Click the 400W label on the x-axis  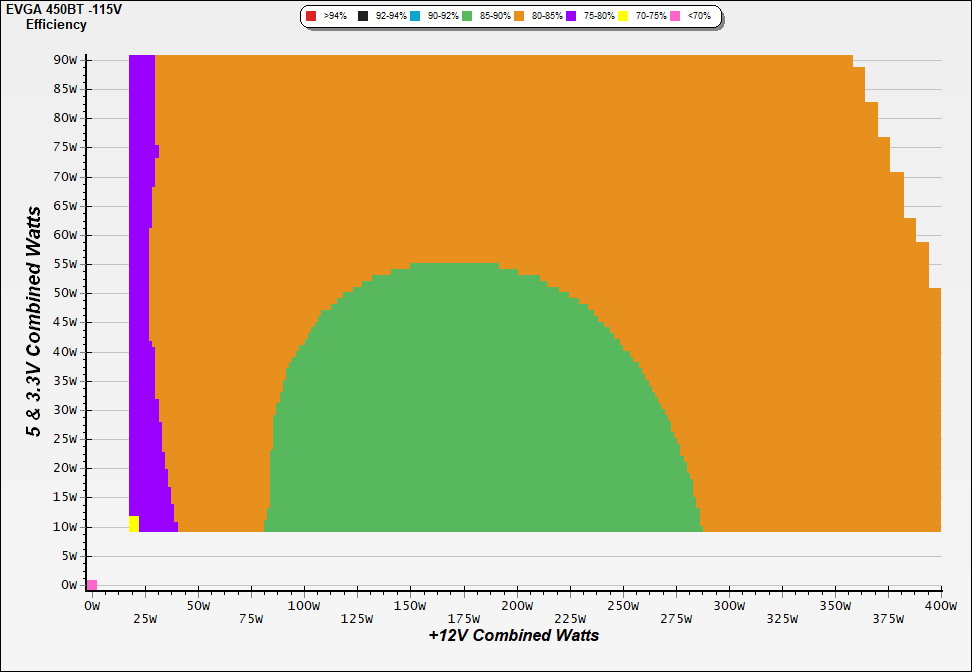coord(939,606)
